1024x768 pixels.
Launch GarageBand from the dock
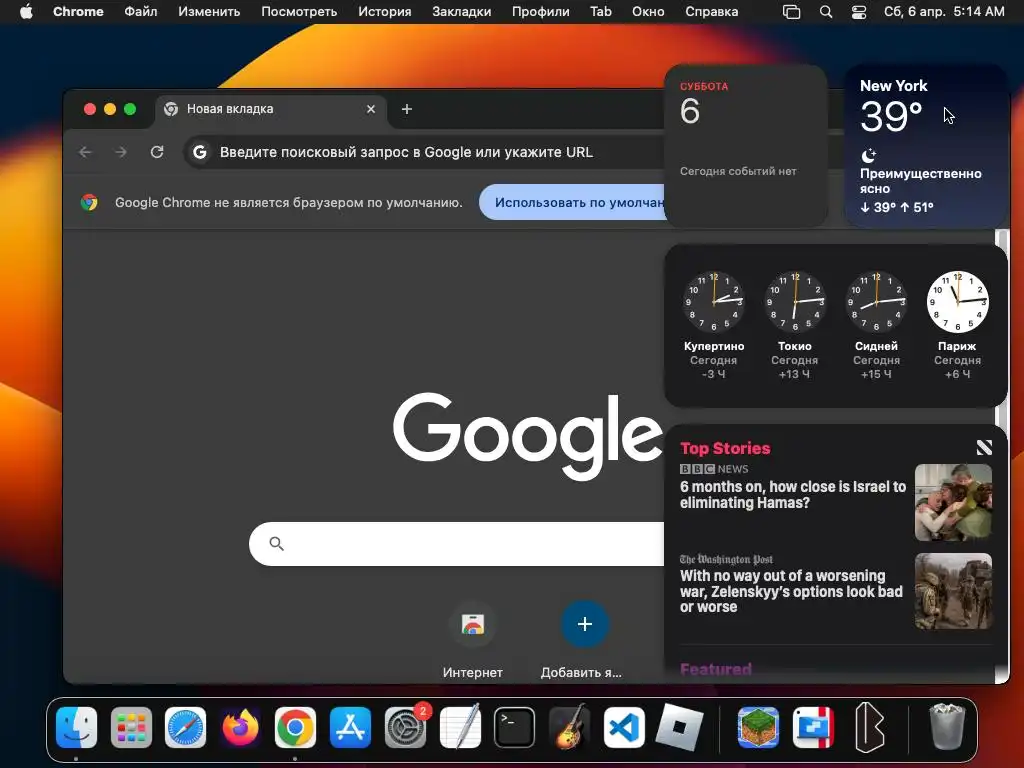point(569,727)
